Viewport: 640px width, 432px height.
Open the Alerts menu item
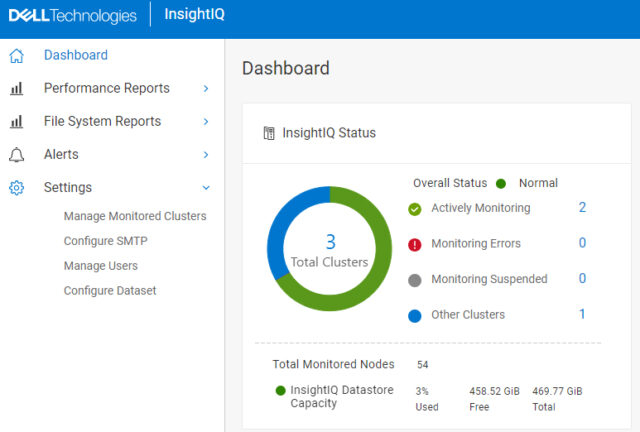(x=61, y=154)
